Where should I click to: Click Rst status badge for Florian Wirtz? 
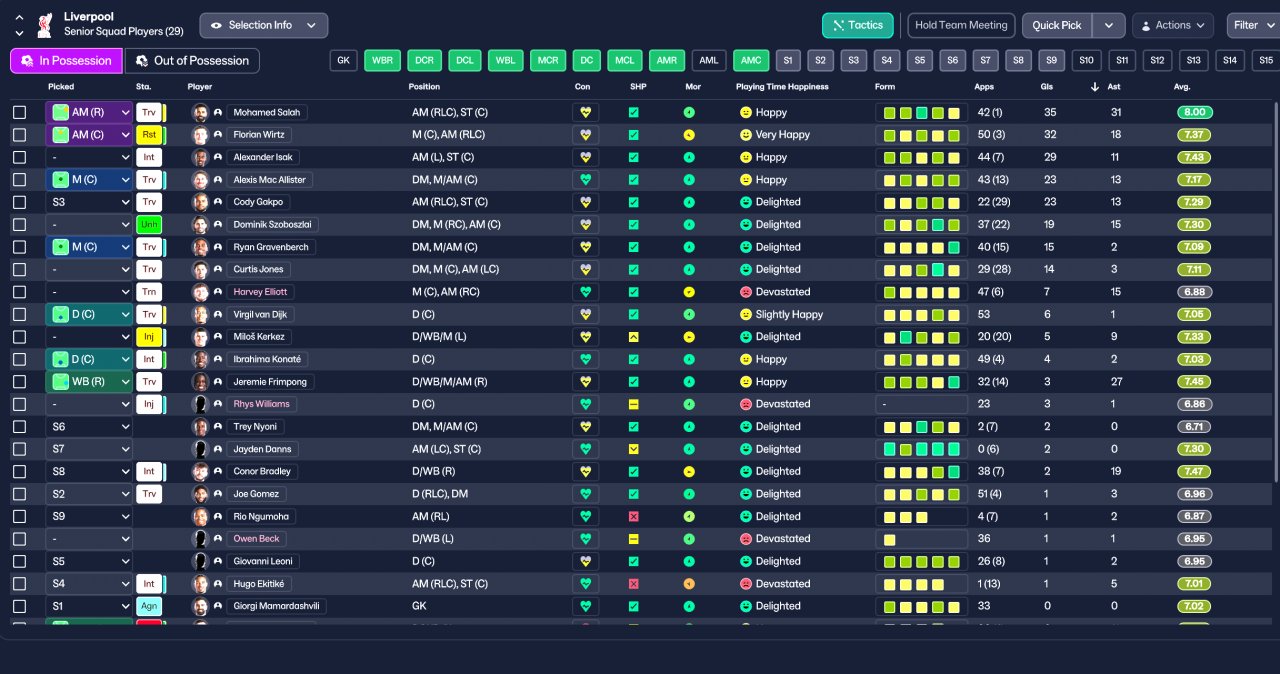(x=149, y=135)
